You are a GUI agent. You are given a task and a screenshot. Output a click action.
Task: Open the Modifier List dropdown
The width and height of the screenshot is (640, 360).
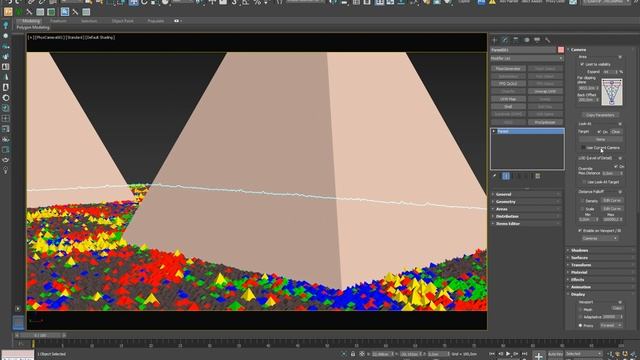[x=527, y=58]
